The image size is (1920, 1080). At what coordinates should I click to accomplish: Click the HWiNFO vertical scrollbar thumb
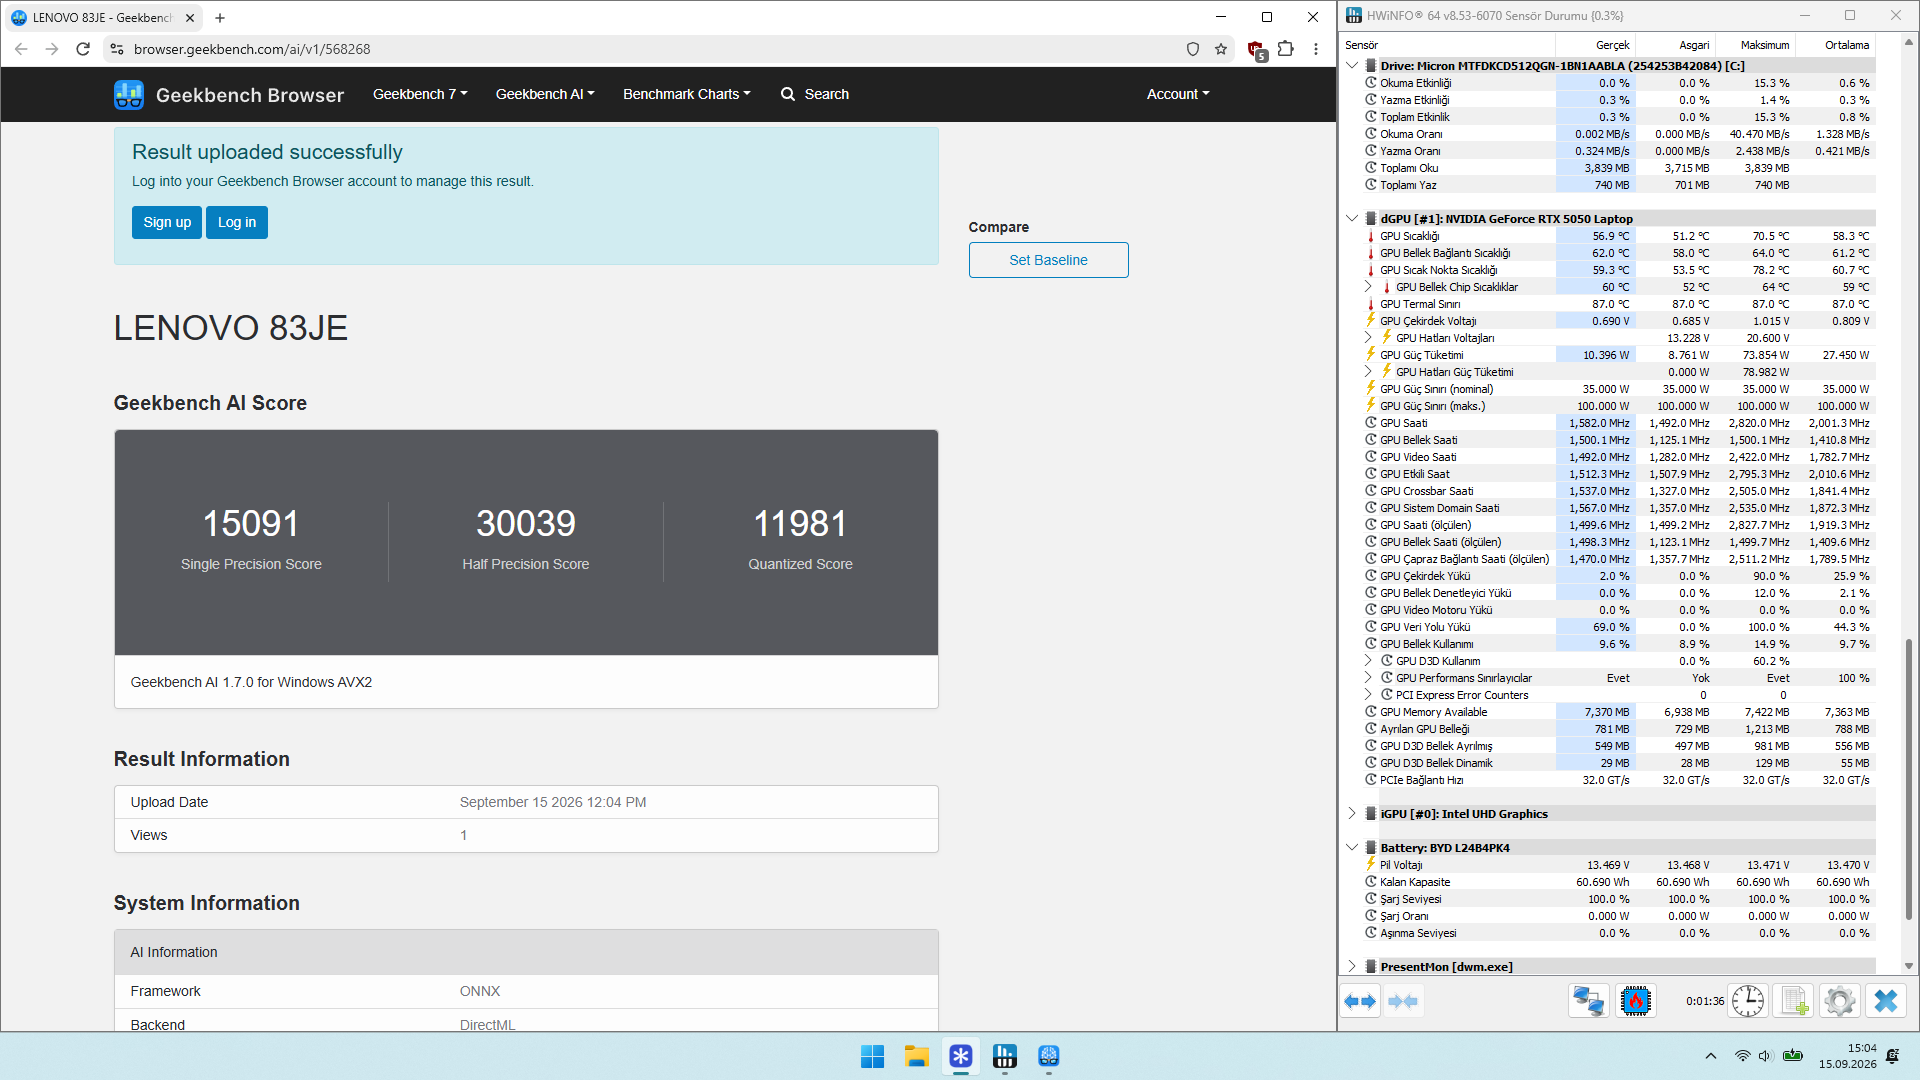point(1908,780)
